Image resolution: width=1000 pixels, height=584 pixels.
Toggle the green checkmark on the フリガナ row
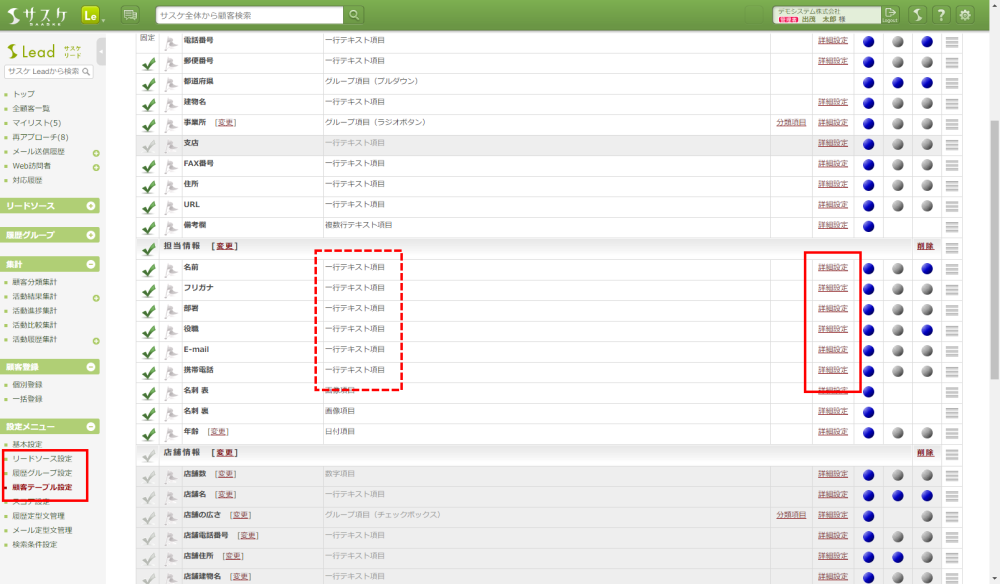148,289
